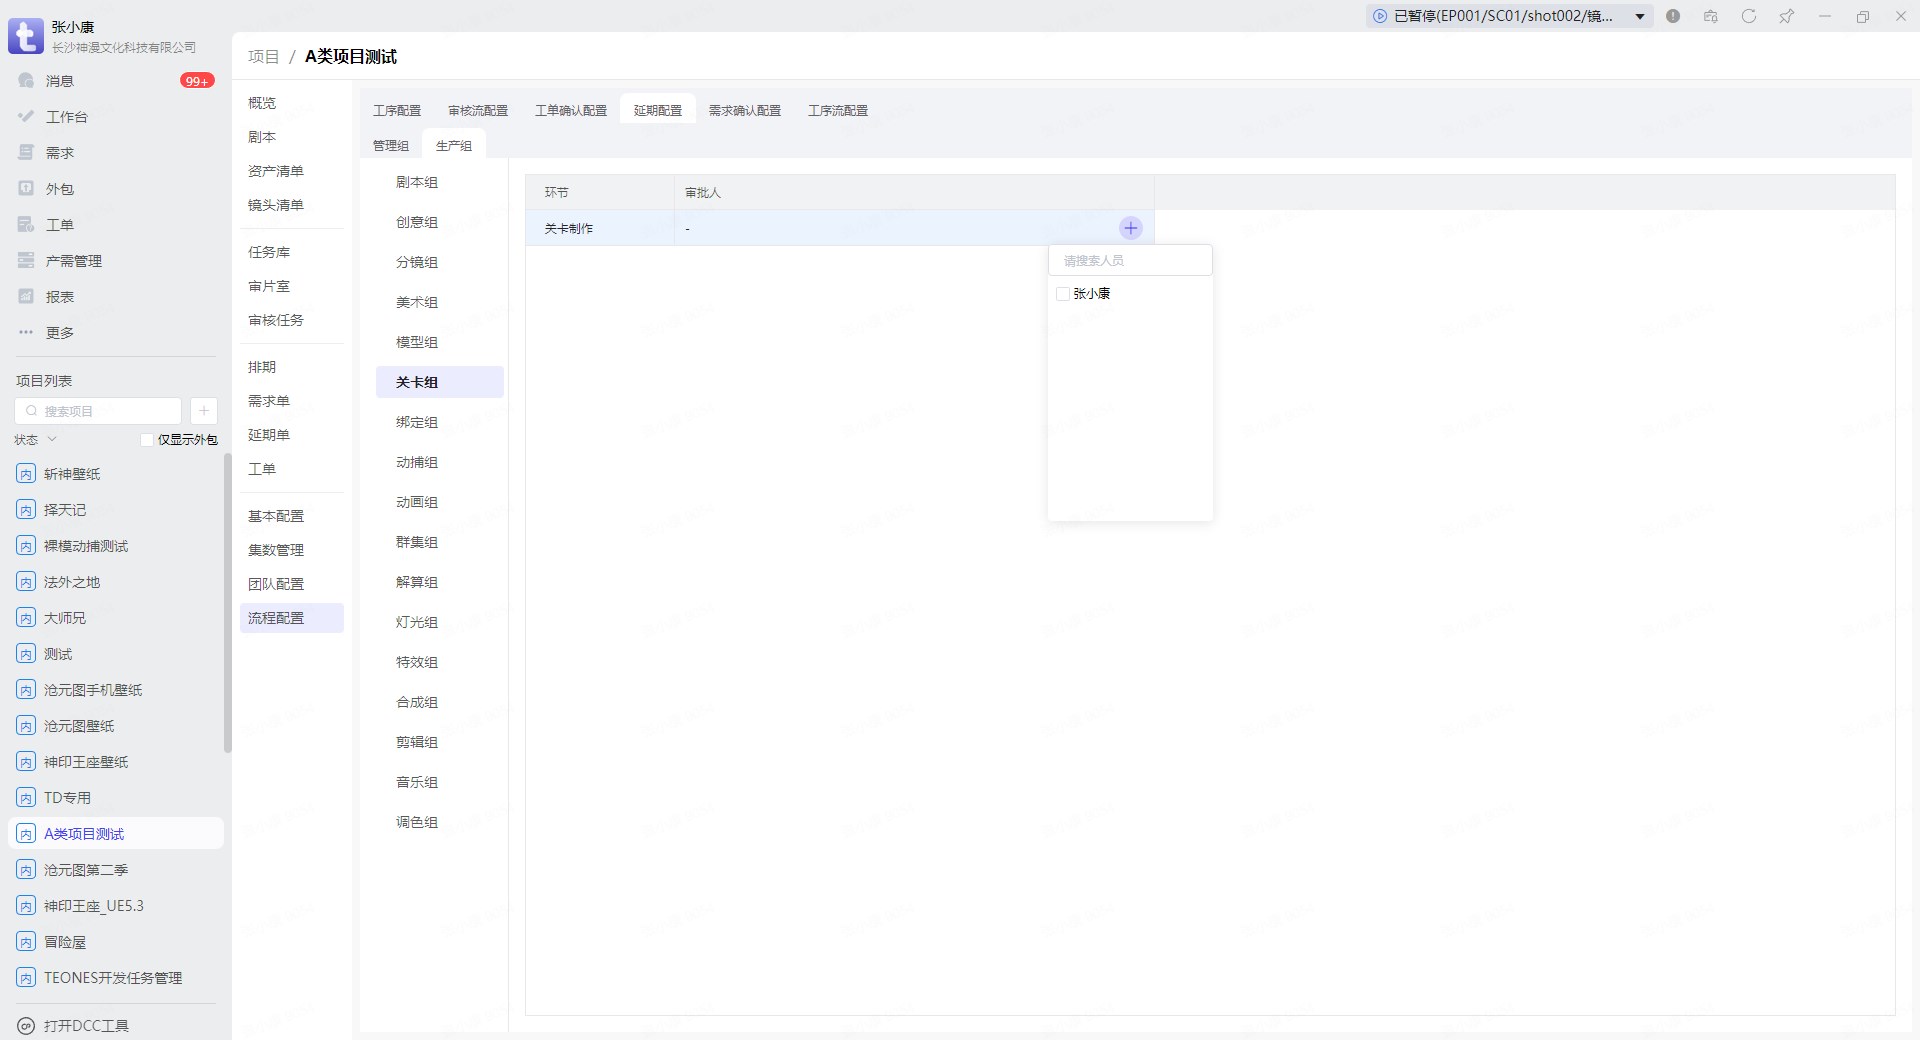This screenshot has height=1040, width=1920.
Task: Switch to the 管理组 sub-tab
Action: (391, 146)
